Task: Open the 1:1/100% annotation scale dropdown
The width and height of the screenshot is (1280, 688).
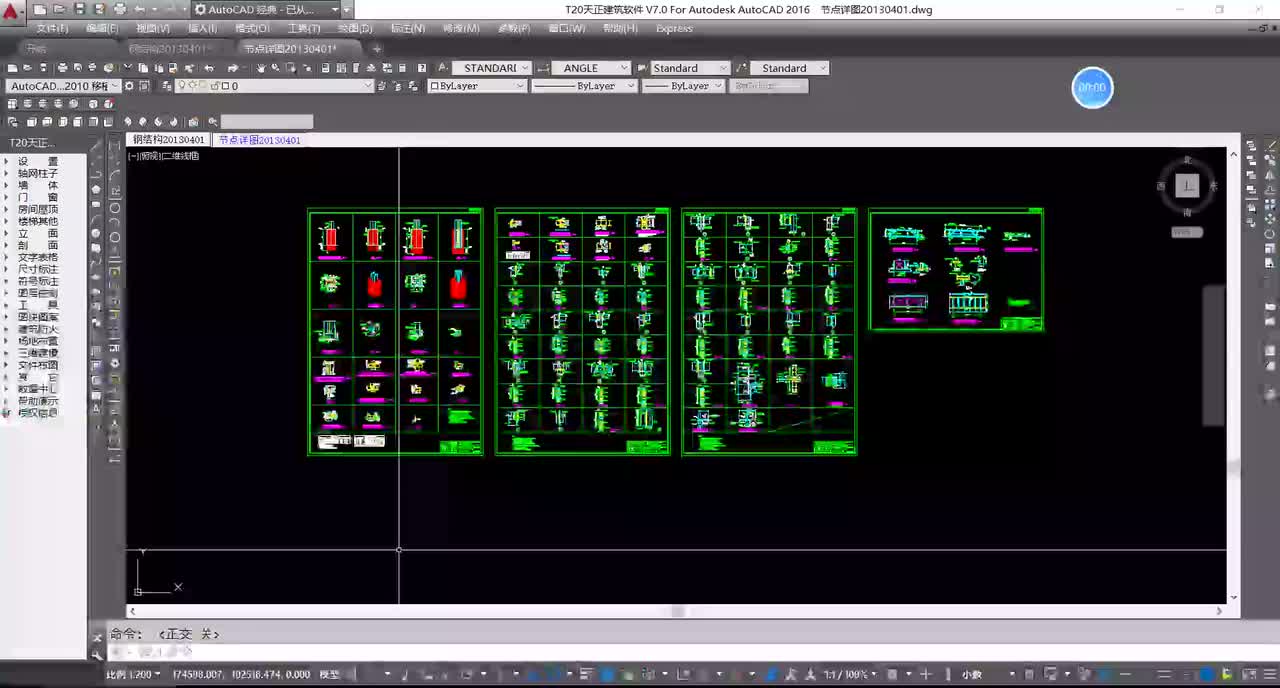Action: tap(851, 674)
